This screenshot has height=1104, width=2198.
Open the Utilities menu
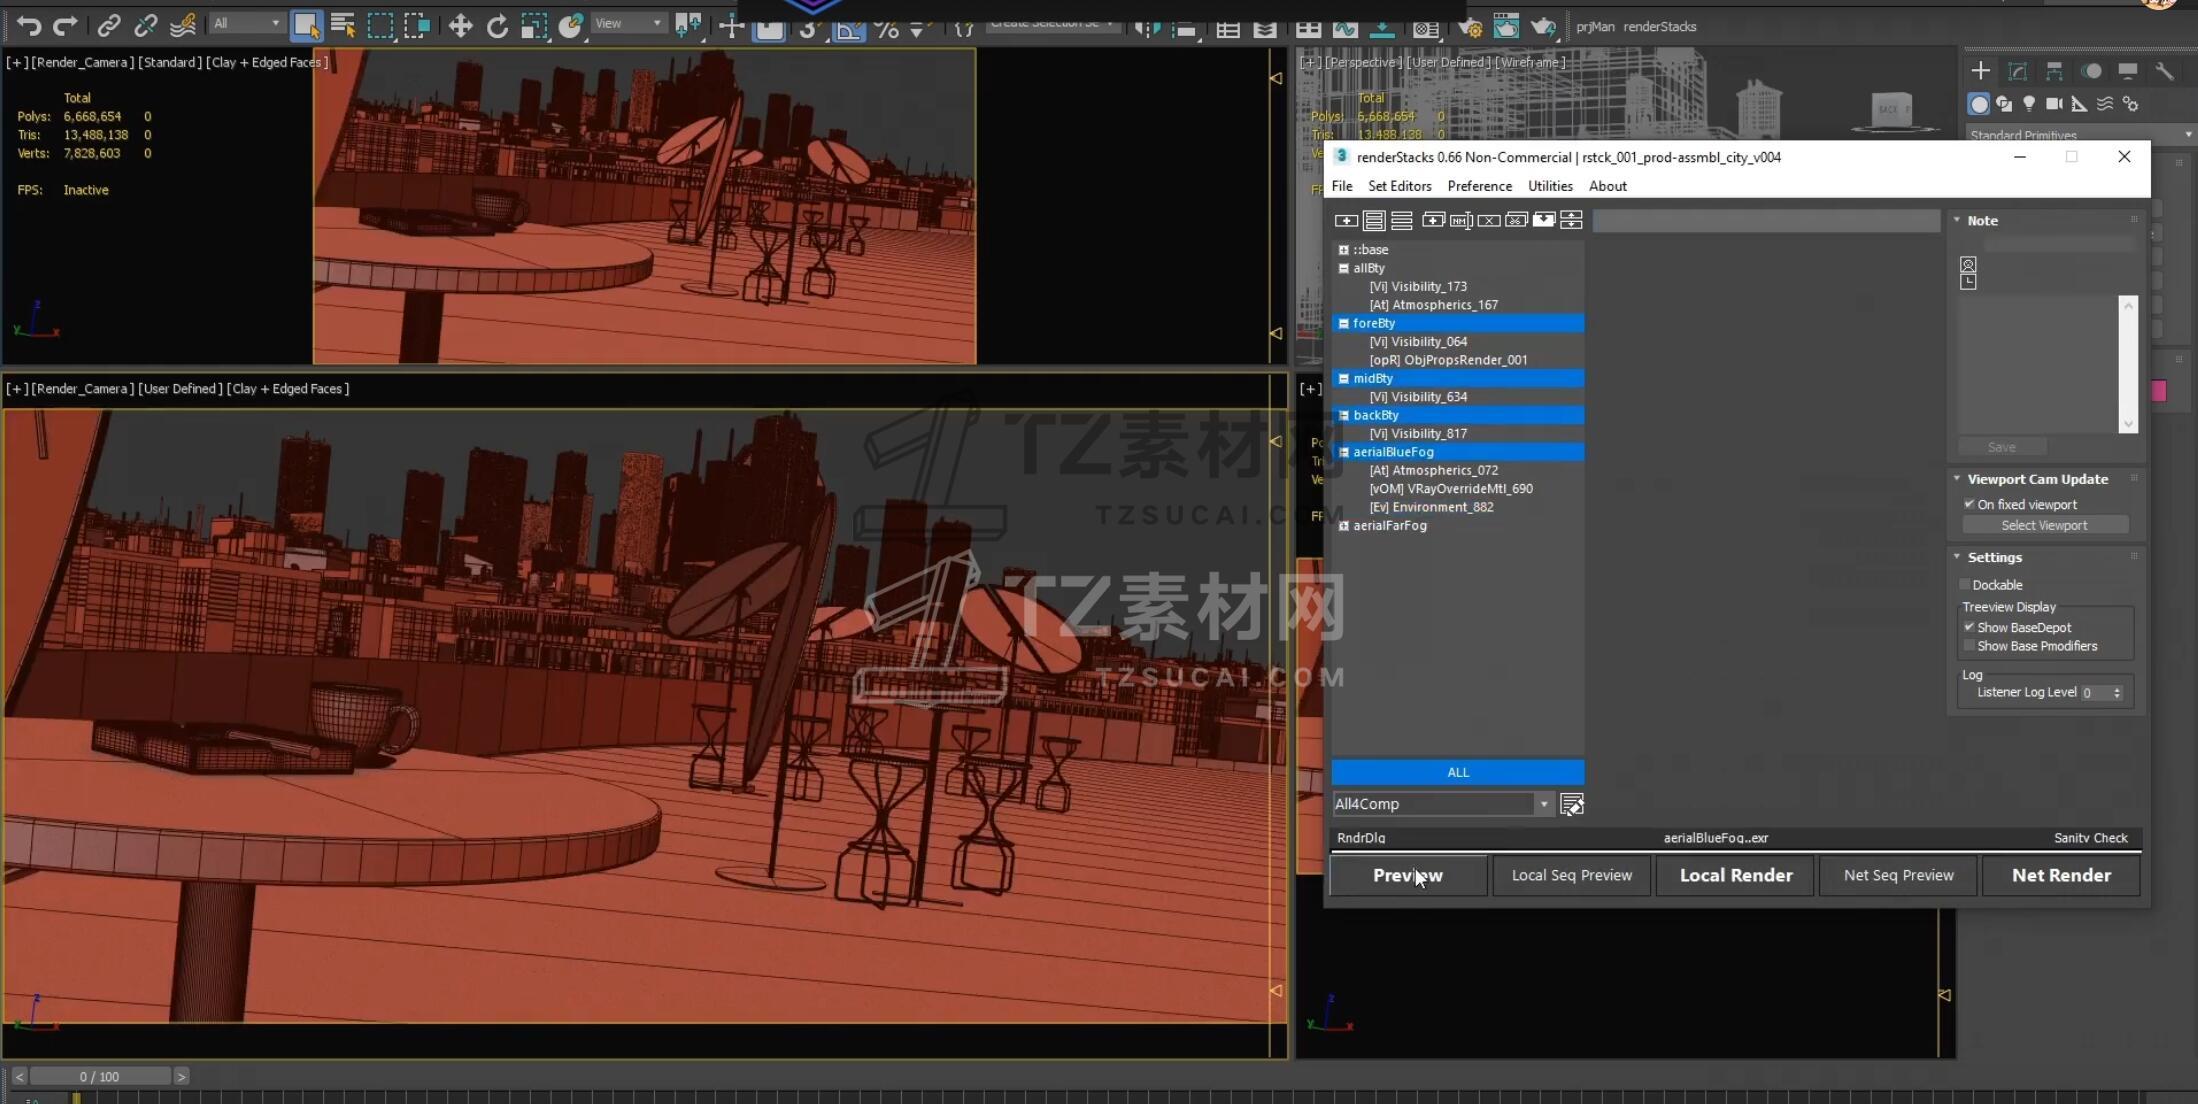(1549, 186)
